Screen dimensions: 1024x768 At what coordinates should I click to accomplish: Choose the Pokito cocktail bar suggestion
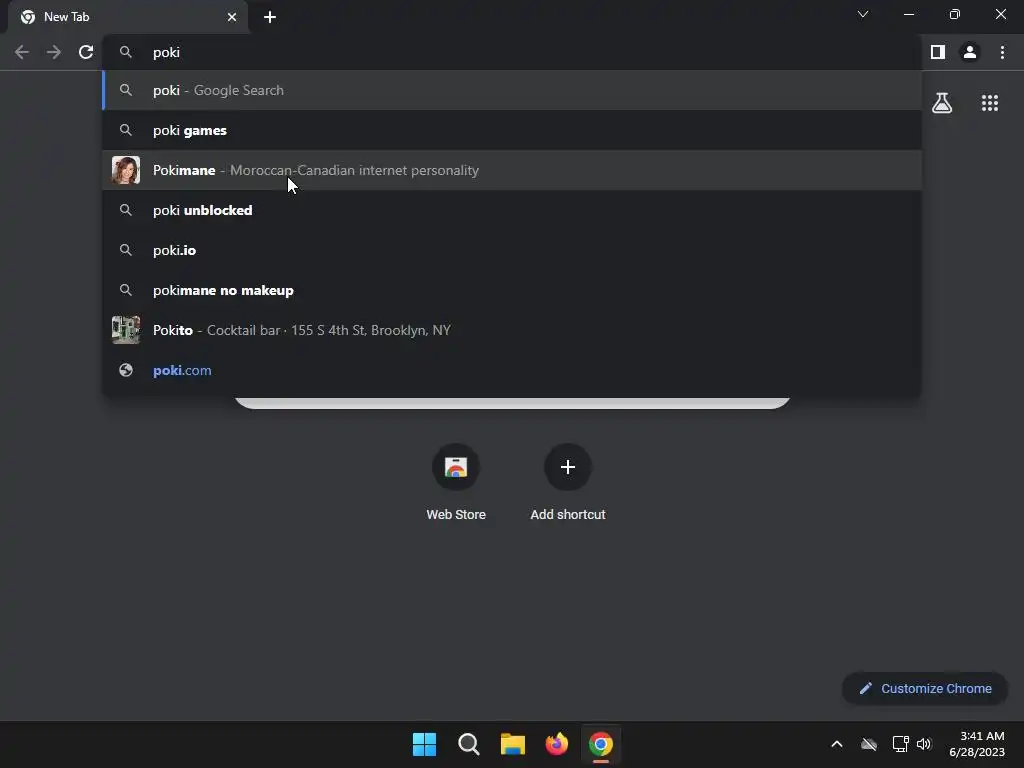tap(512, 330)
